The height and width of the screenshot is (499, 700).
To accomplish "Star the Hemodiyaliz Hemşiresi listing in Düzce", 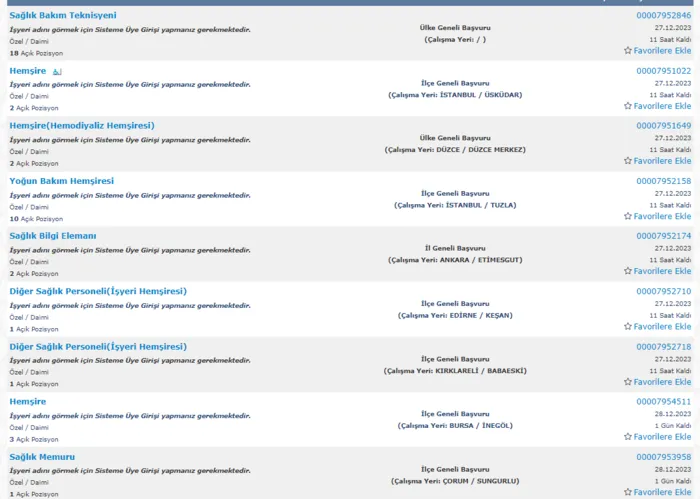I will 628,160.
